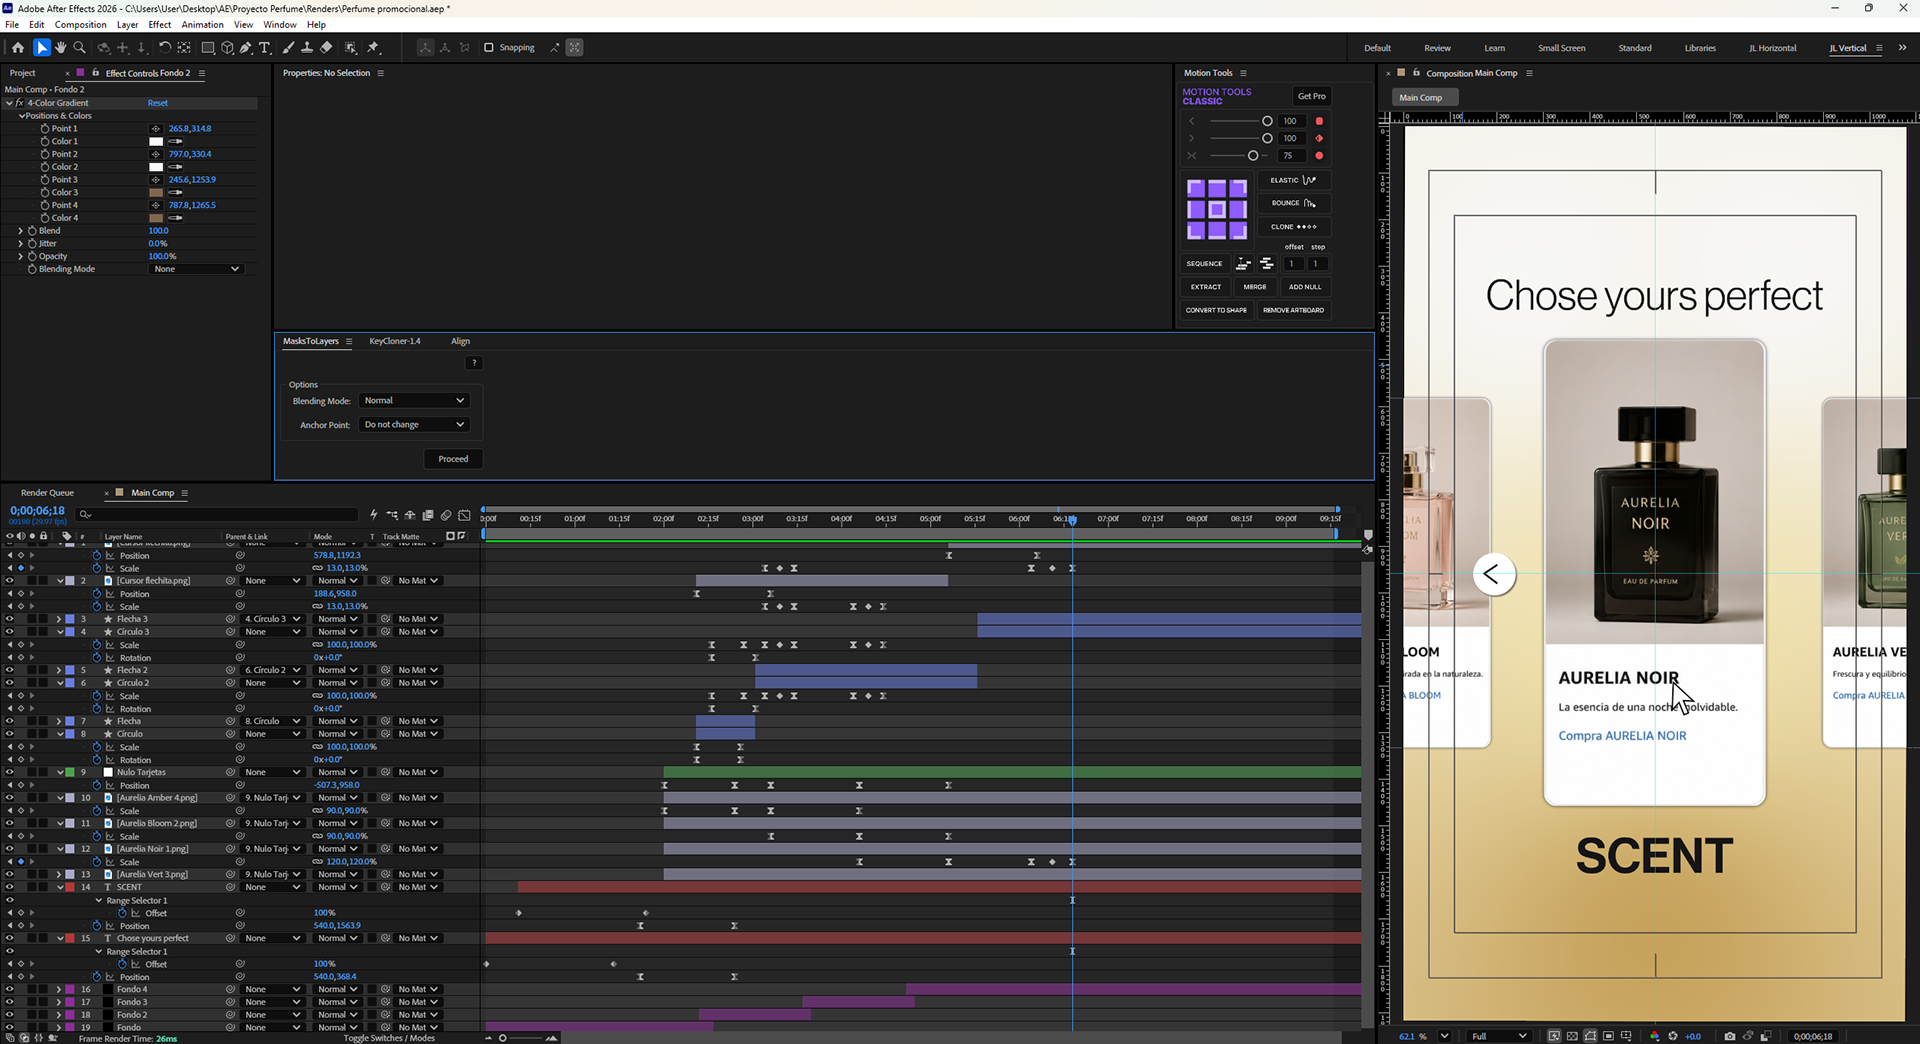Open the Animation menu
The height and width of the screenshot is (1044, 1920).
point(202,24)
